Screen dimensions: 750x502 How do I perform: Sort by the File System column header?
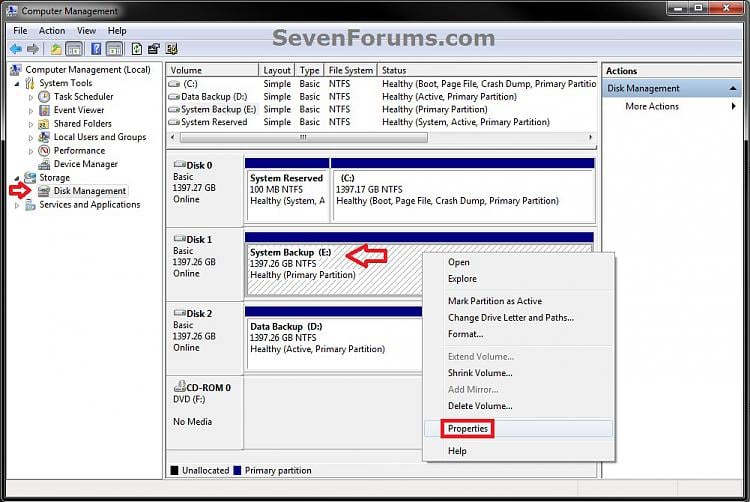(351, 70)
